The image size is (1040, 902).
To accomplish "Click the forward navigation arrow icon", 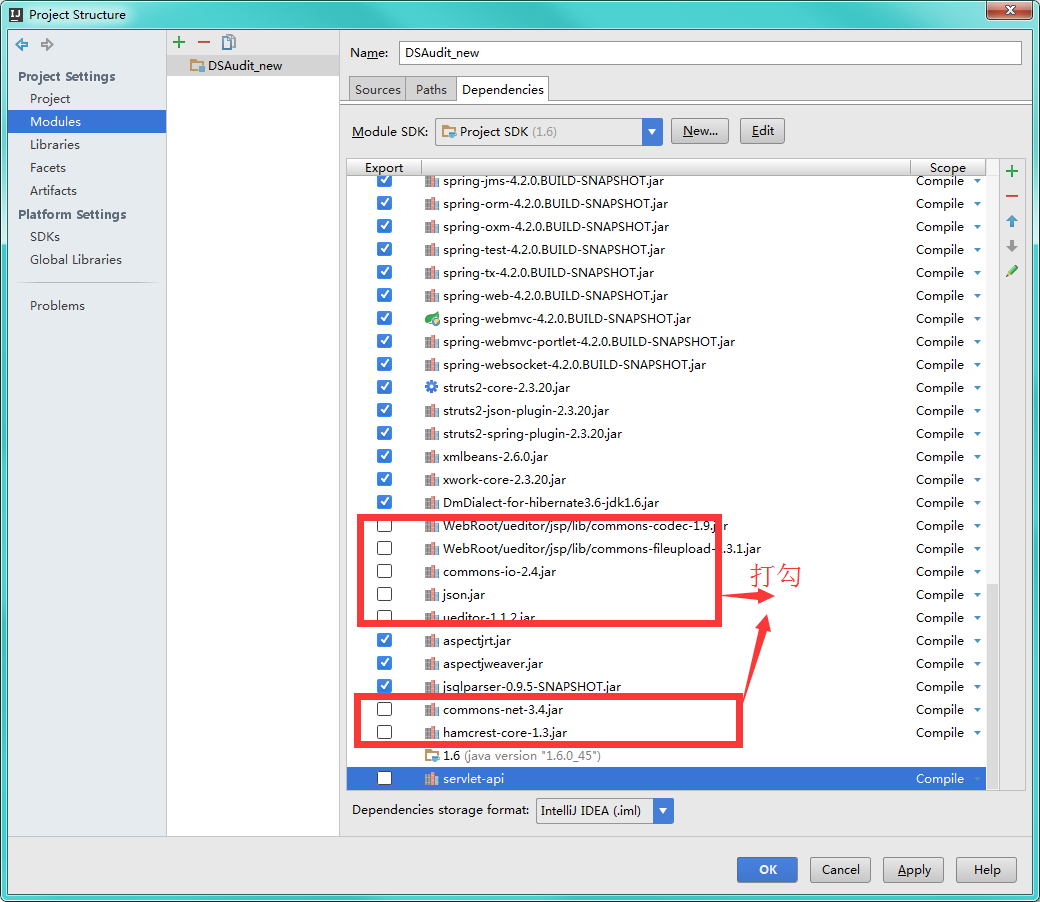I will [47, 44].
